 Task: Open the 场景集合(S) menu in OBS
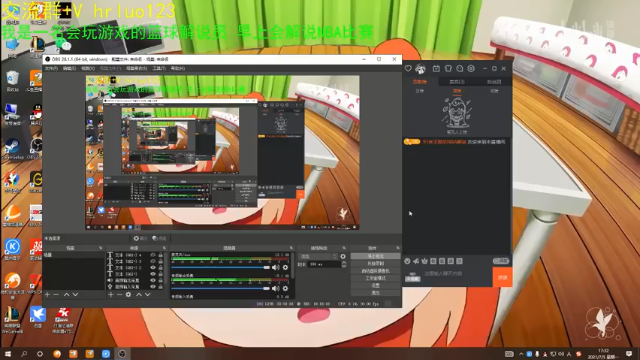pyautogui.click(x=136, y=68)
